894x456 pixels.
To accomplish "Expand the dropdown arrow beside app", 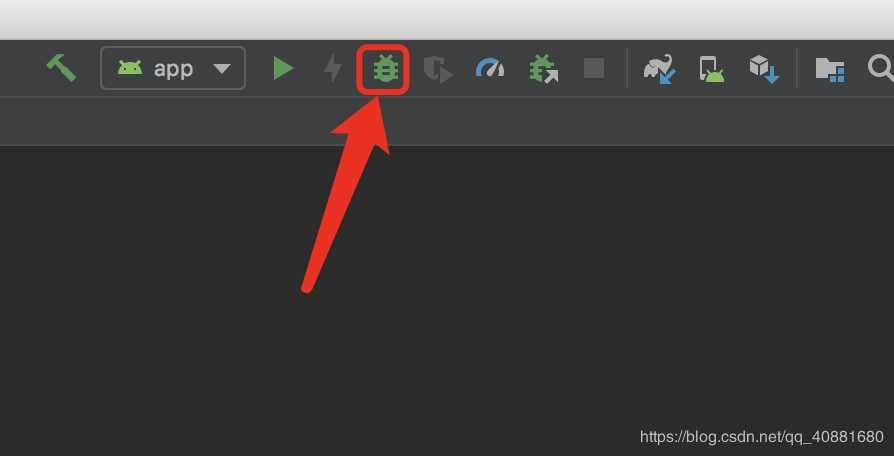I will point(222,69).
